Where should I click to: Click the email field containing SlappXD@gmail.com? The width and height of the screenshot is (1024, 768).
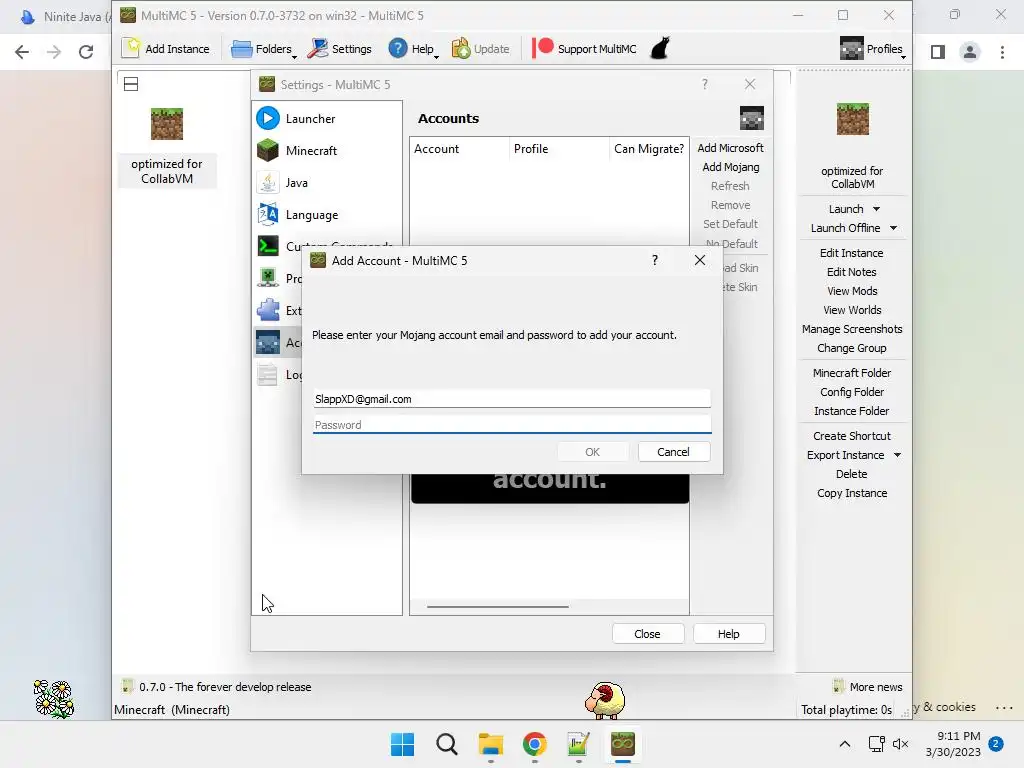[x=512, y=398]
